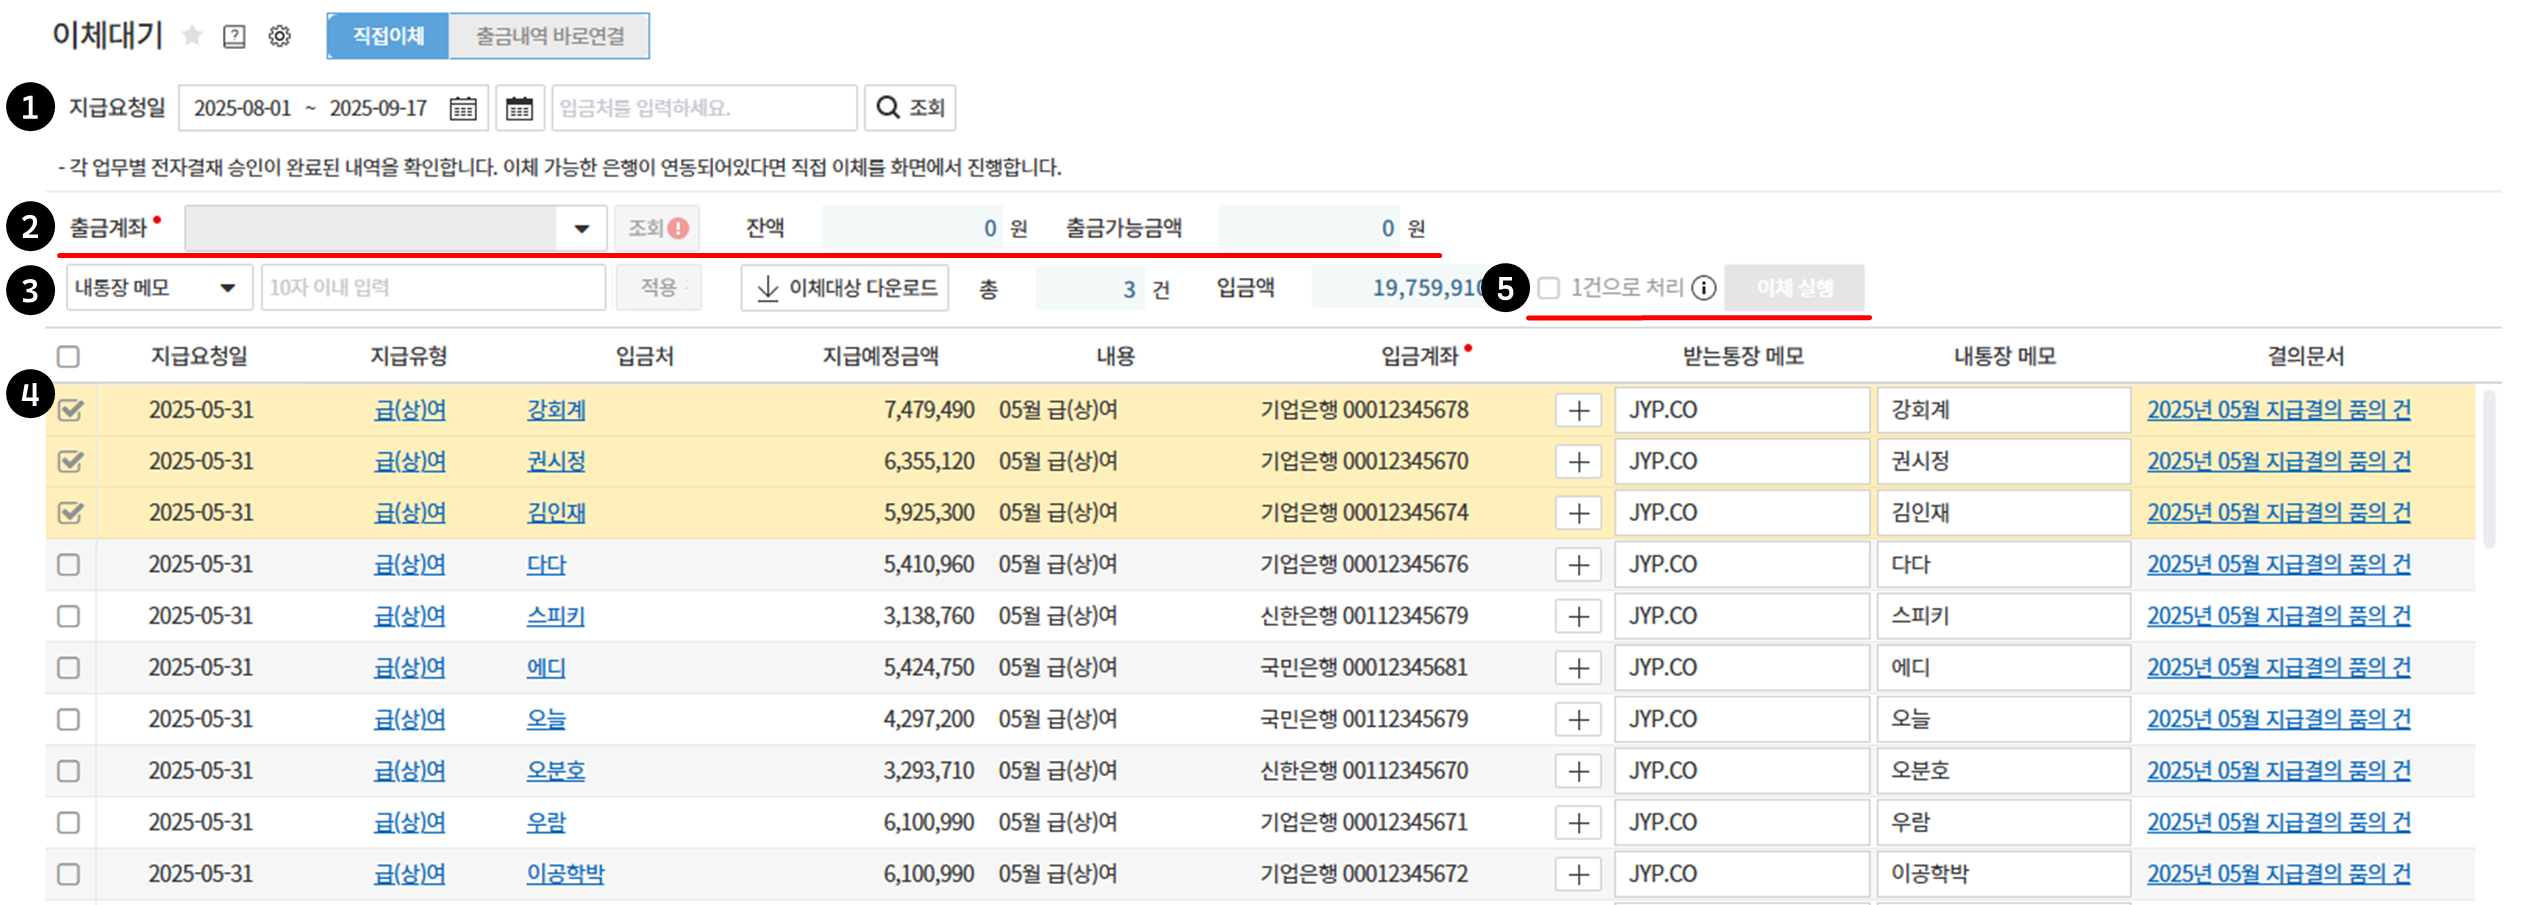
Task: Click the standalone calendar button next to date field
Action: pos(519,108)
